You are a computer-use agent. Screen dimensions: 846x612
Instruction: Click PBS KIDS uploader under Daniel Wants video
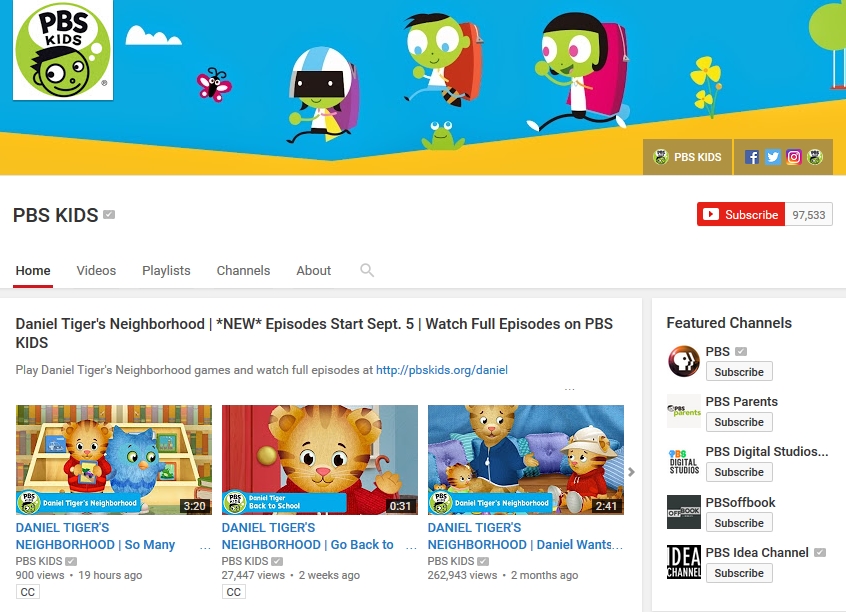click(x=451, y=561)
